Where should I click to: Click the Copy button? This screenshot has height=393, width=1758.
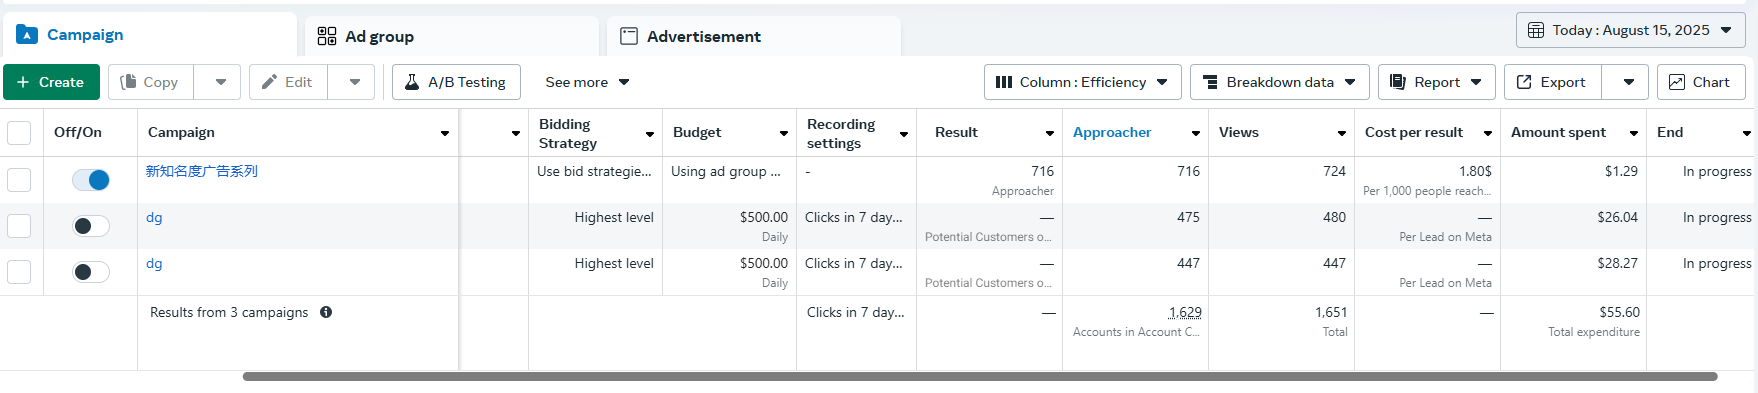click(150, 82)
